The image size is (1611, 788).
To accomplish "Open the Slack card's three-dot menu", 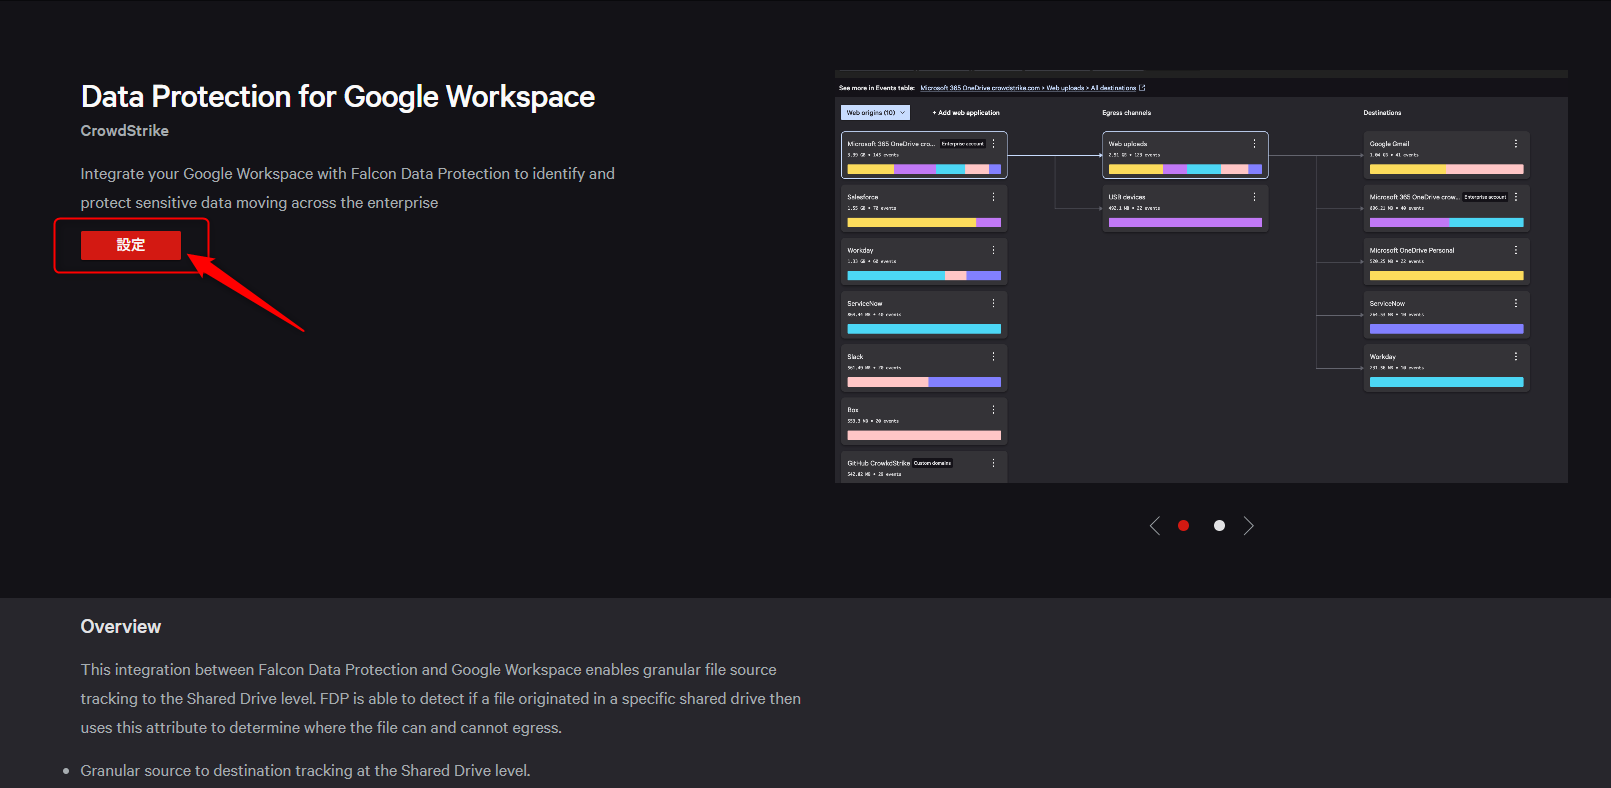I will tap(993, 356).
